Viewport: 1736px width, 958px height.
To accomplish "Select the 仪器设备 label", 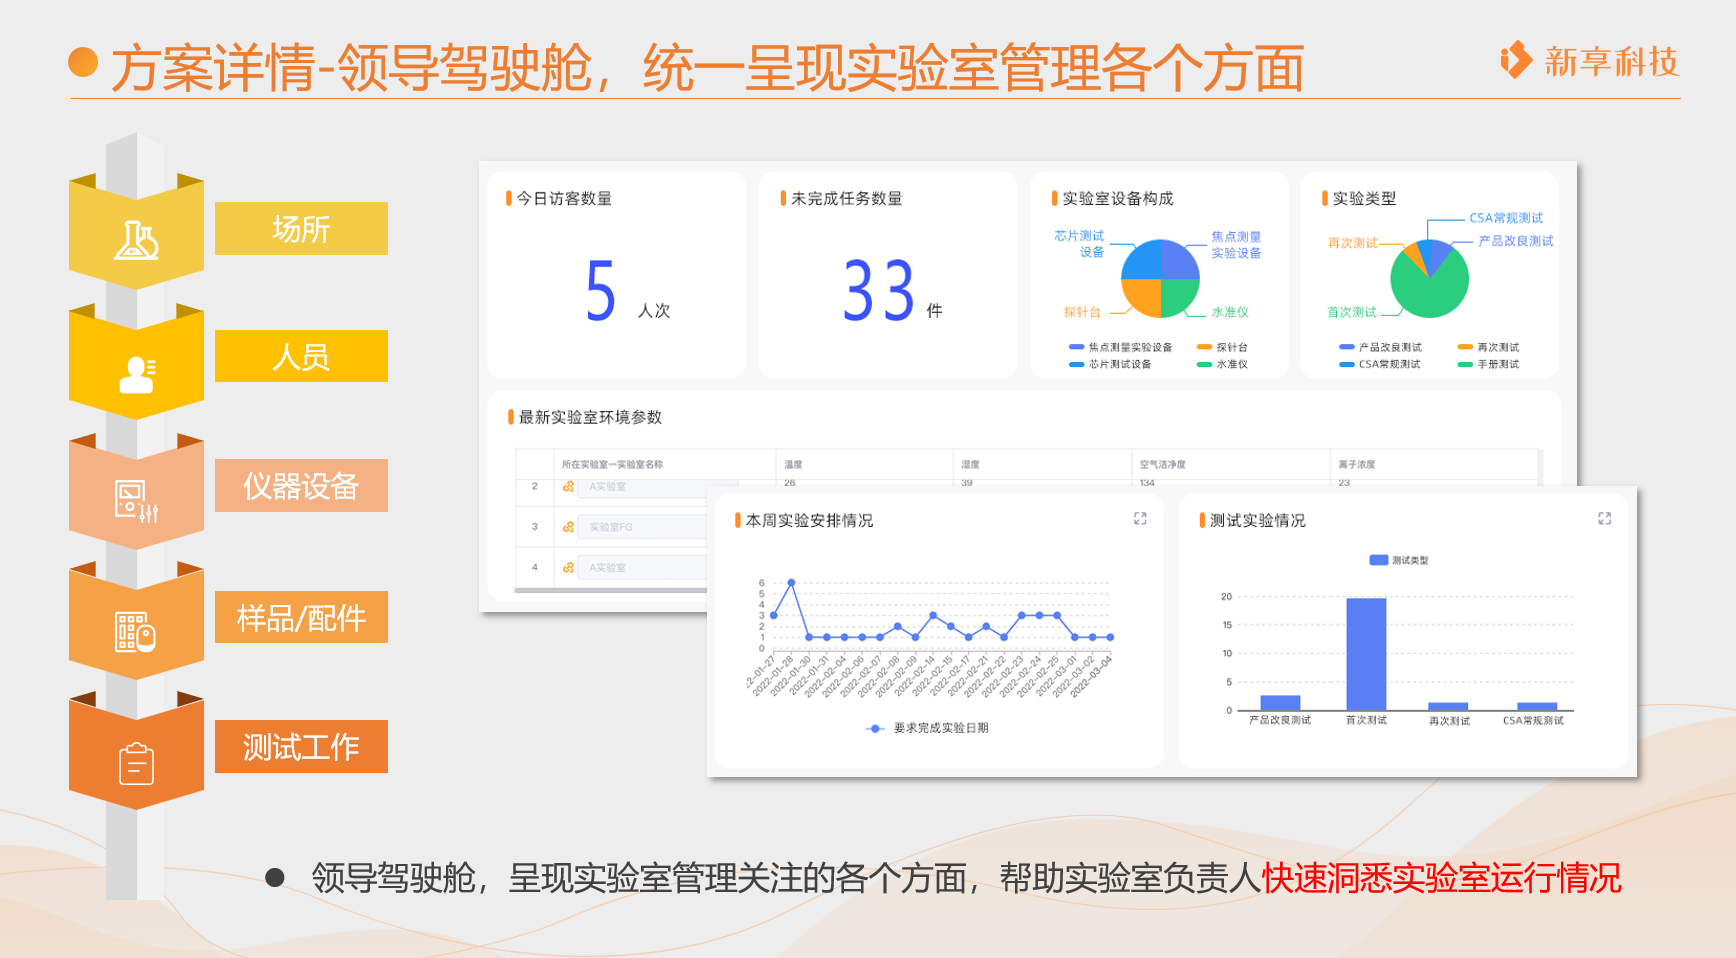I will tap(301, 486).
